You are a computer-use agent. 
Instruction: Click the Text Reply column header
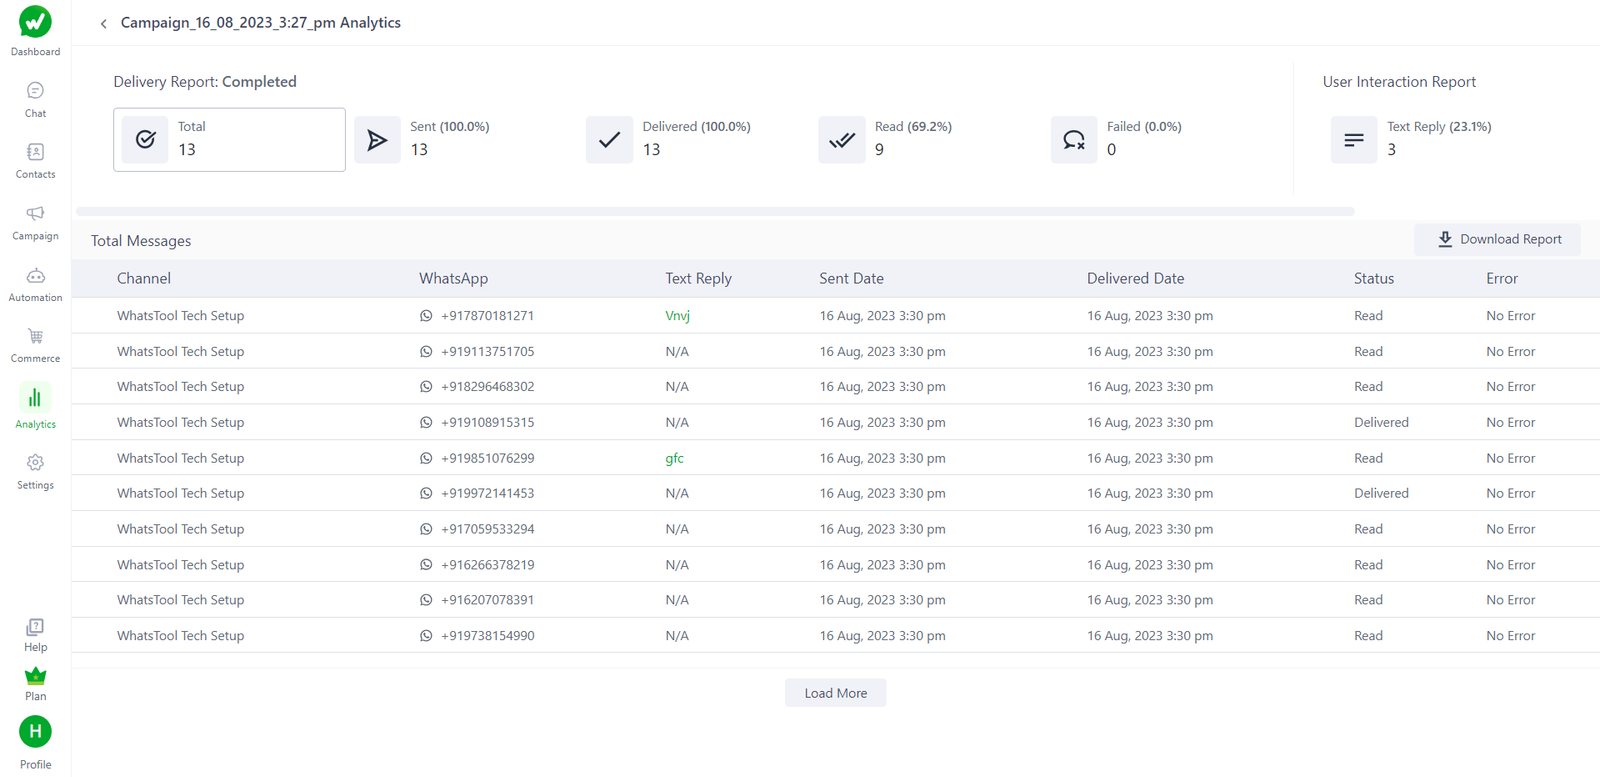(698, 279)
